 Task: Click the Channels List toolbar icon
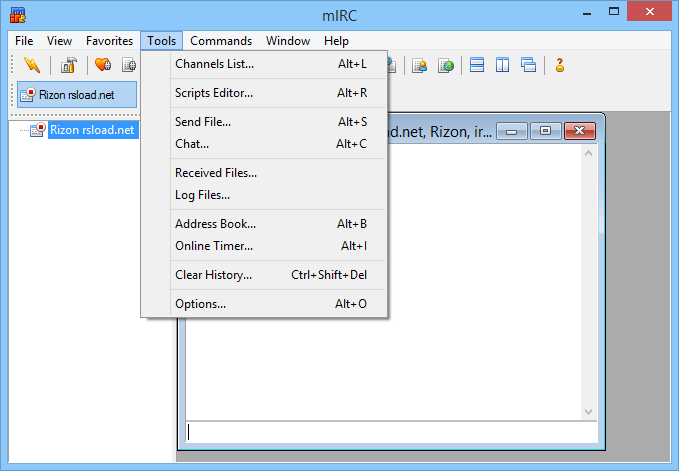(129, 65)
